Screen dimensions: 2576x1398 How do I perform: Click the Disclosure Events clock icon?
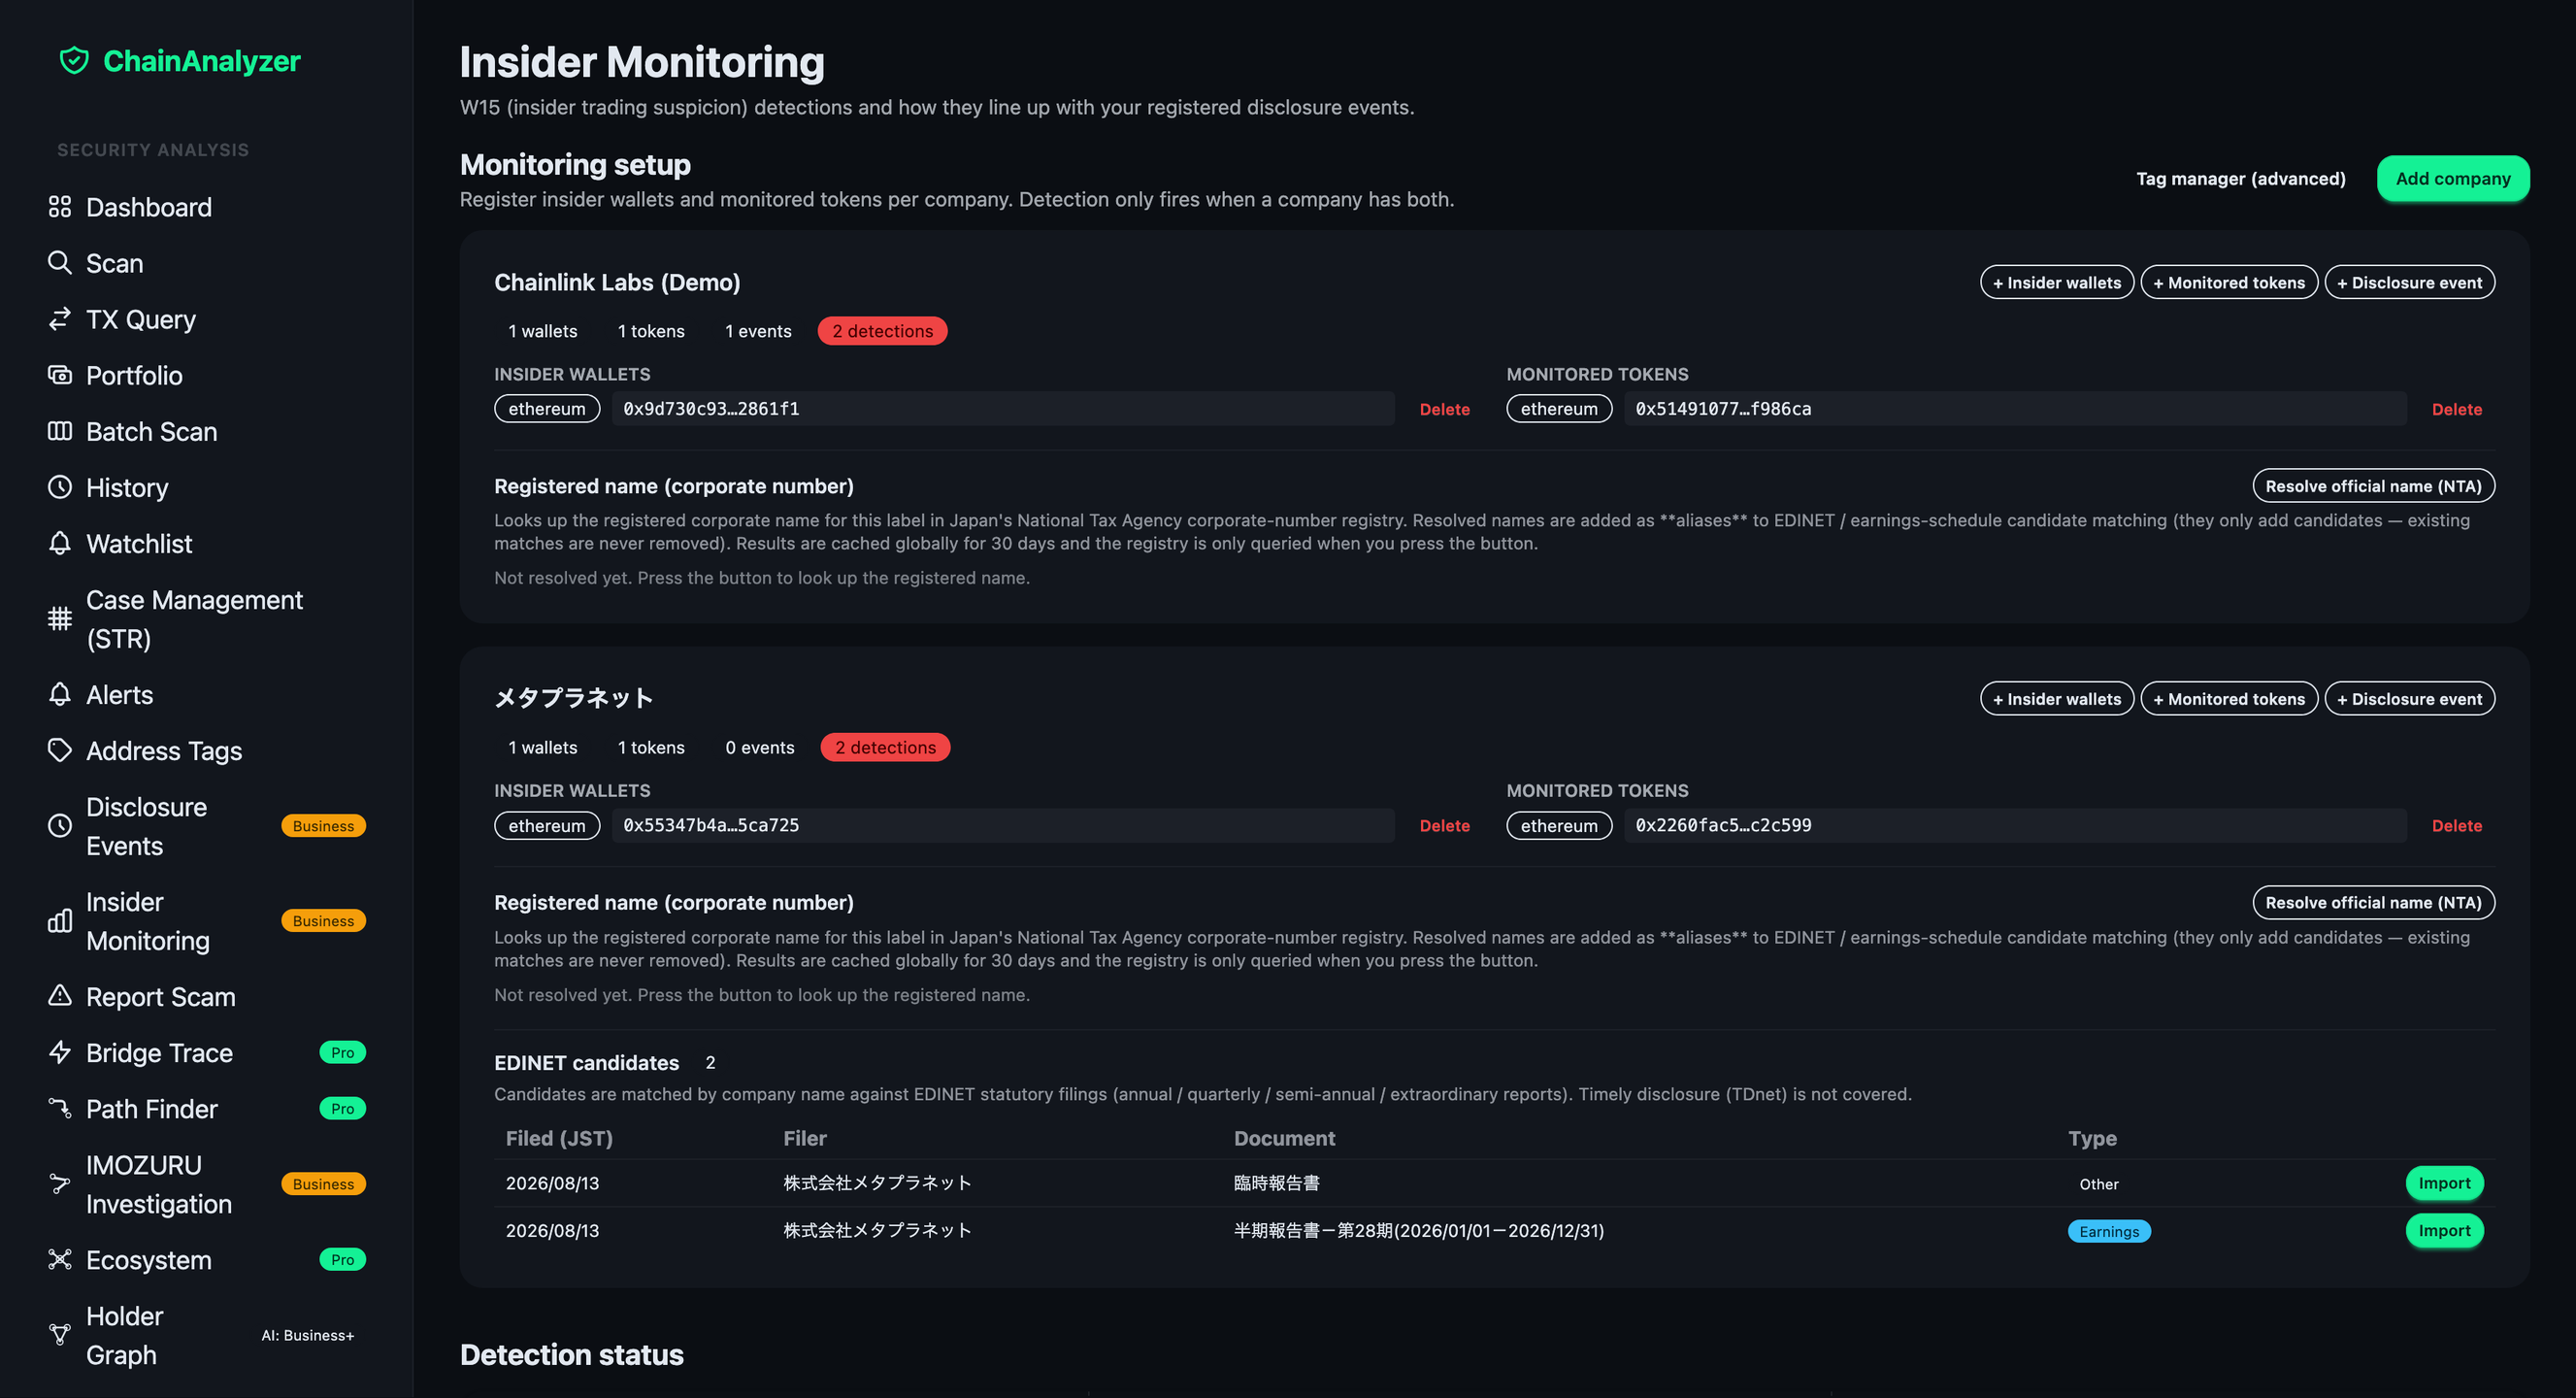point(60,826)
